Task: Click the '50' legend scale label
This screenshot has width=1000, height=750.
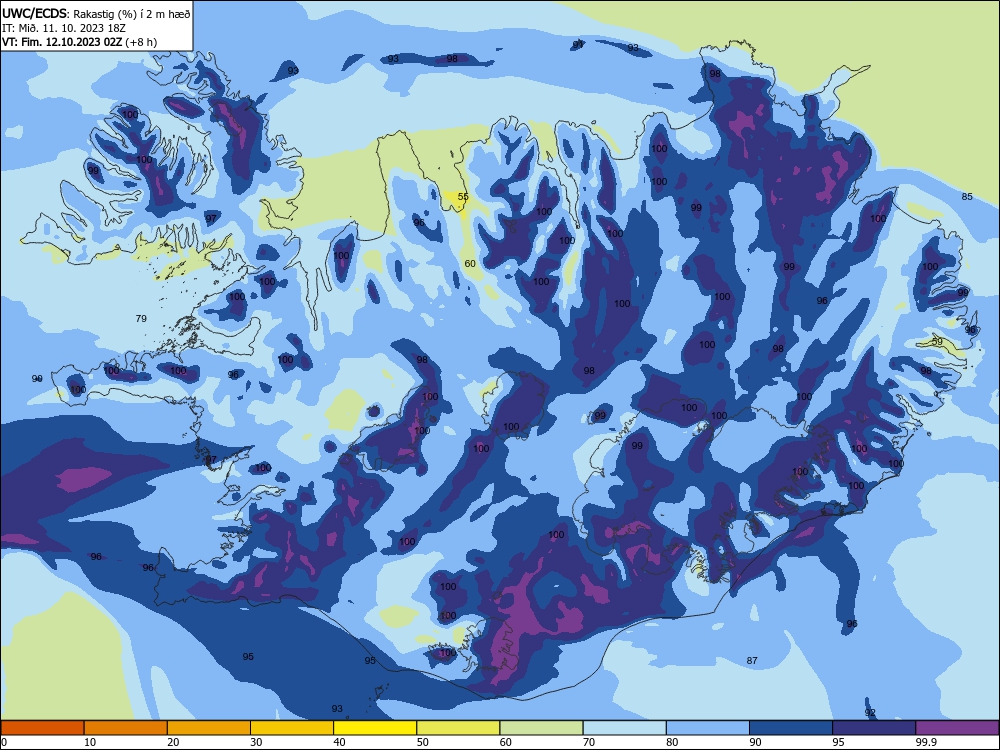Action: click(x=422, y=742)
